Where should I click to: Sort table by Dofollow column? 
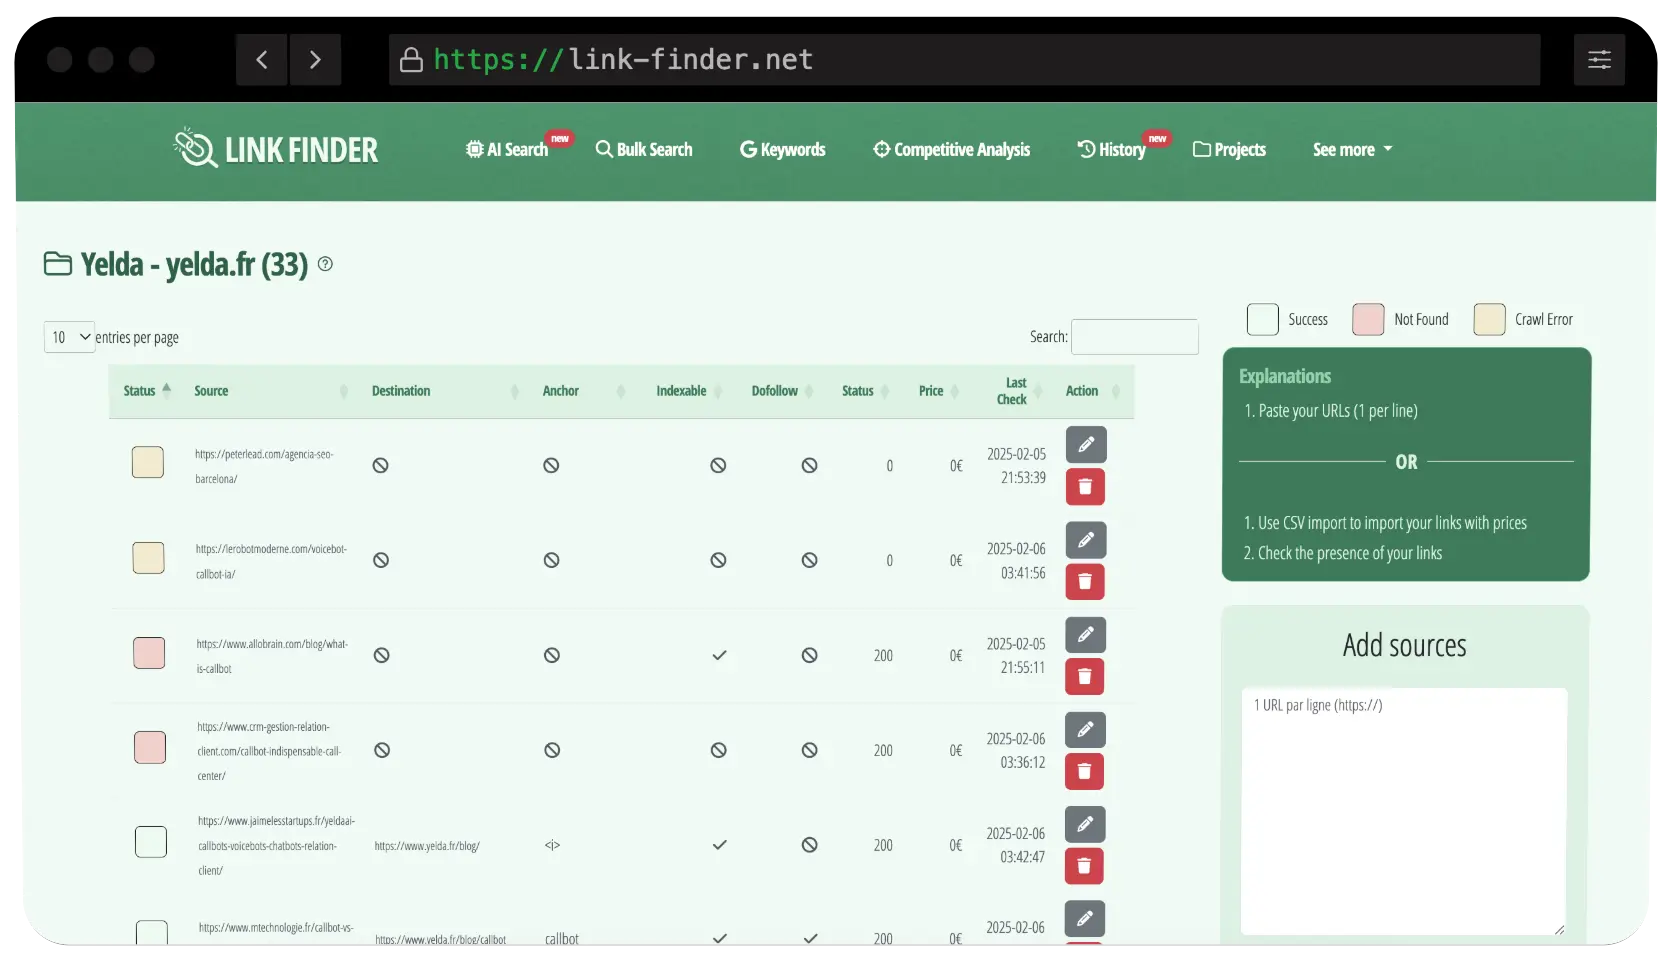[x=782, y=391]
